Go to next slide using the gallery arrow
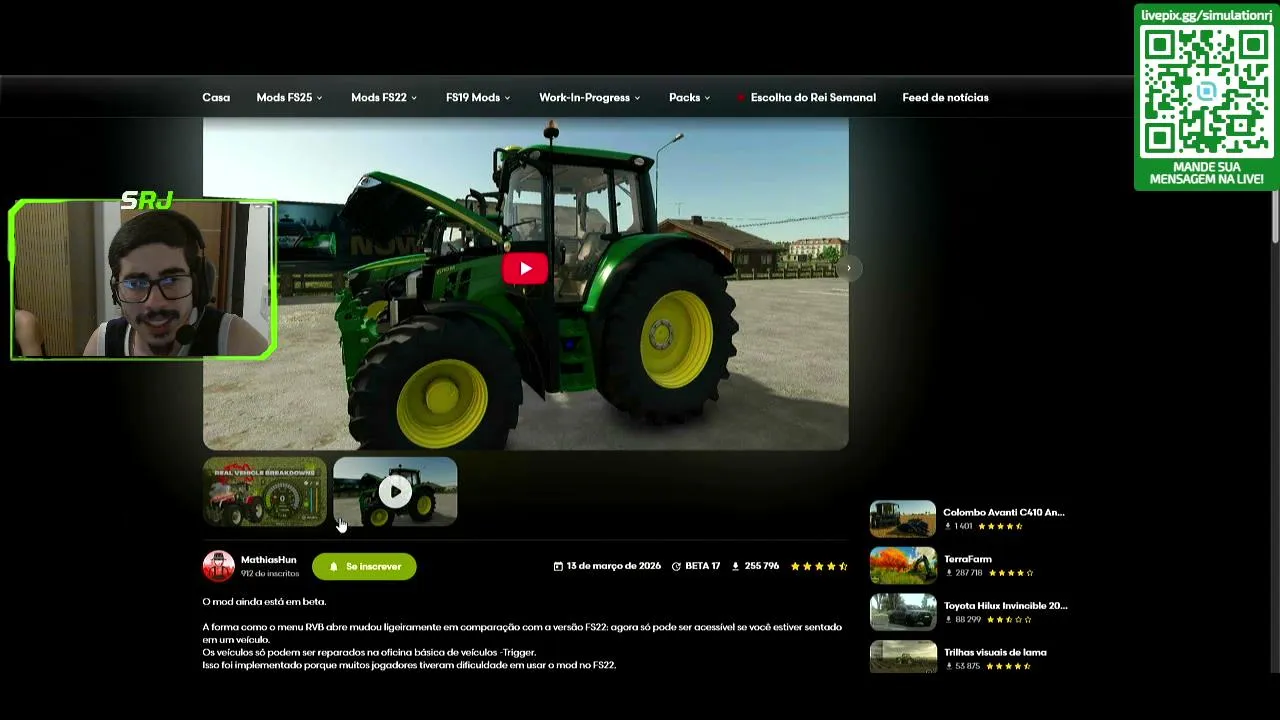The height and width of the screenshot is (720, 1280). click(848, 268)
